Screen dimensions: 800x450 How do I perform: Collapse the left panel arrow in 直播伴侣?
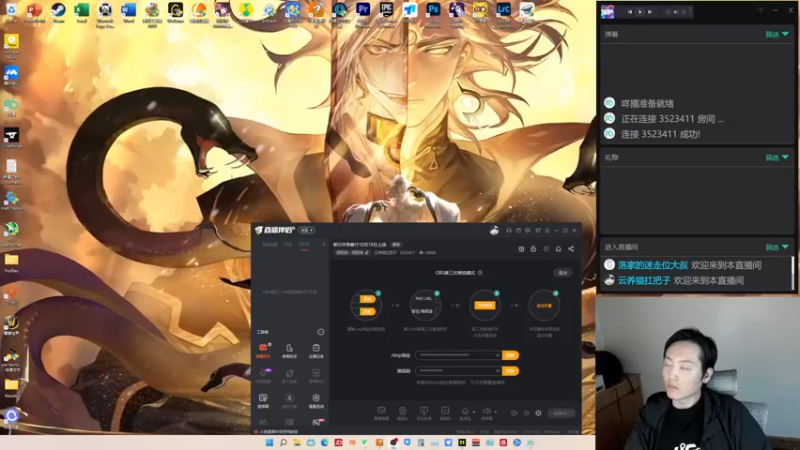[x=323, y=244]
